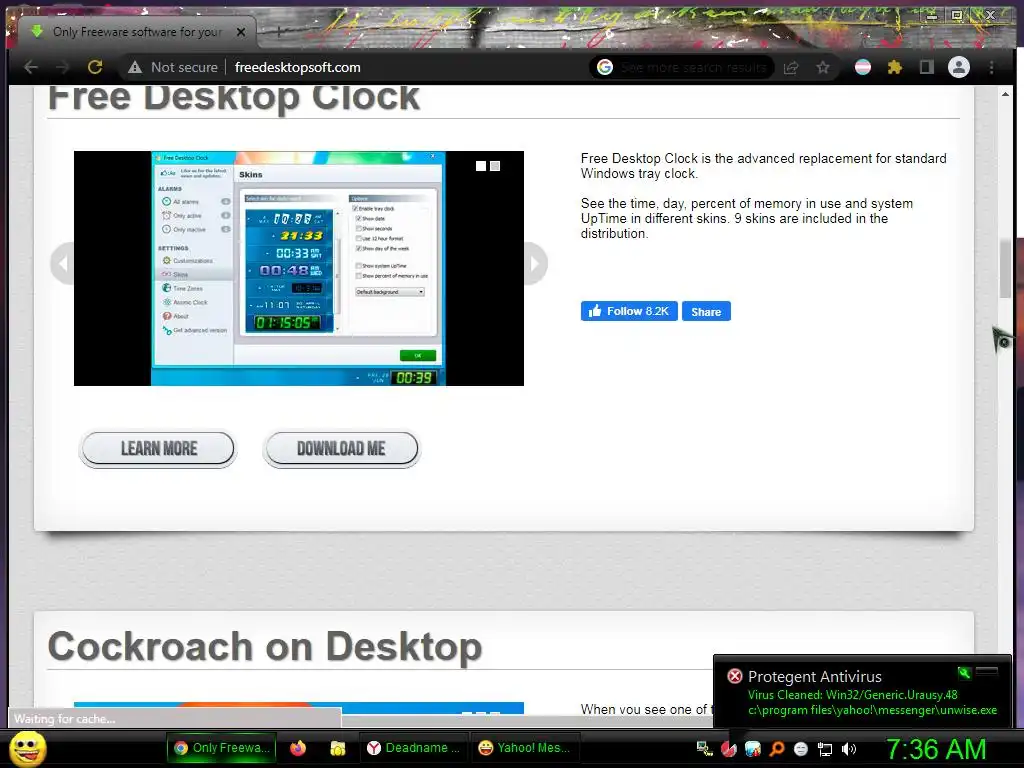The image size is (1024, 768).
Task: Click the browser forward arrow
Action: click(x=63, y=67)
